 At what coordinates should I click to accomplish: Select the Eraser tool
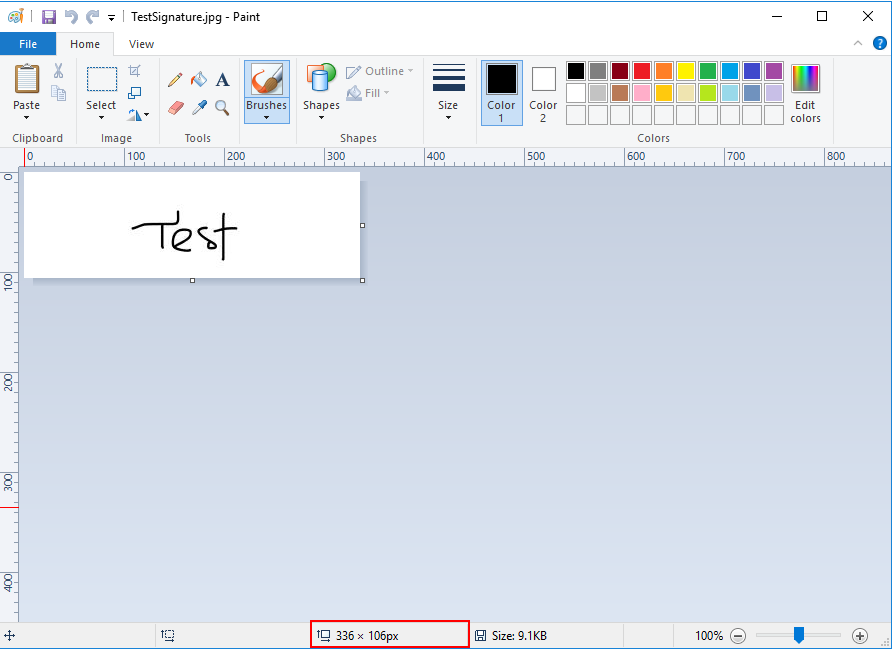pos(176,108)
